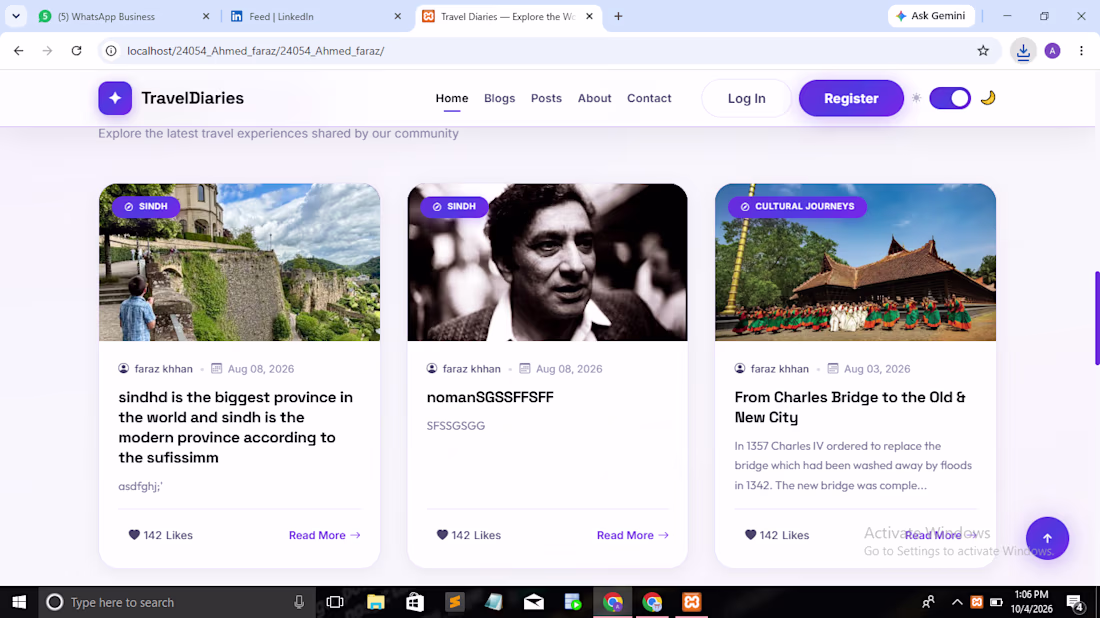Open the Home nav item
Viewport: 1100px width, 618px height.
[x=452, y=98]
